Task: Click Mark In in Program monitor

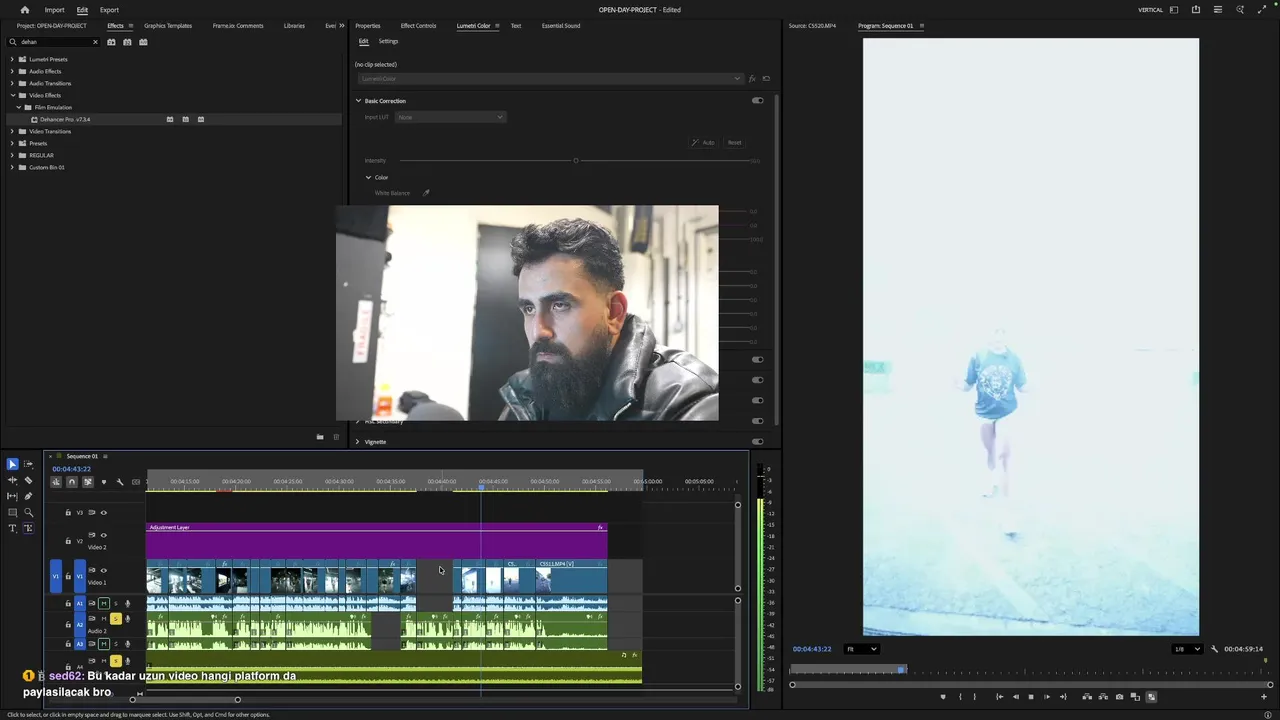Action: pos(960,697)
